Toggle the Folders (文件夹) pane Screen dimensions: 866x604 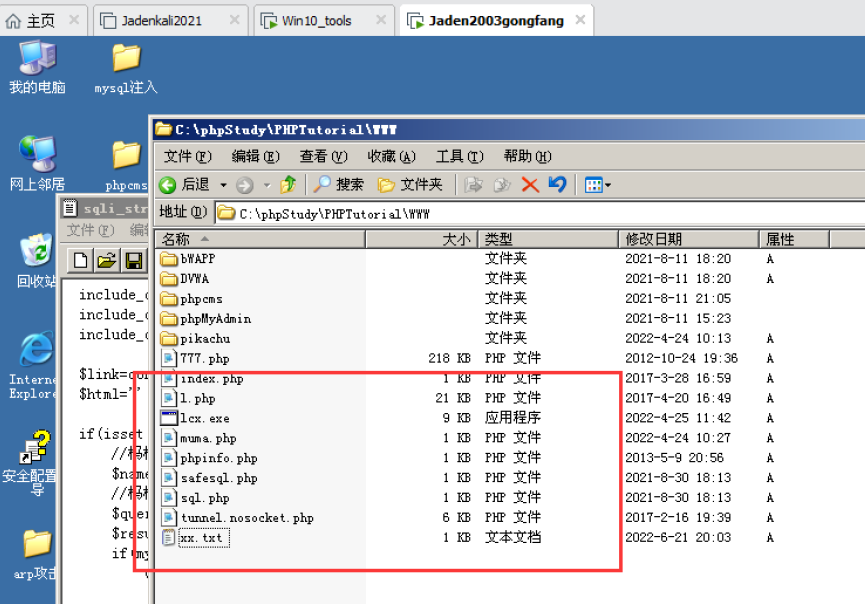click(410, 185)
